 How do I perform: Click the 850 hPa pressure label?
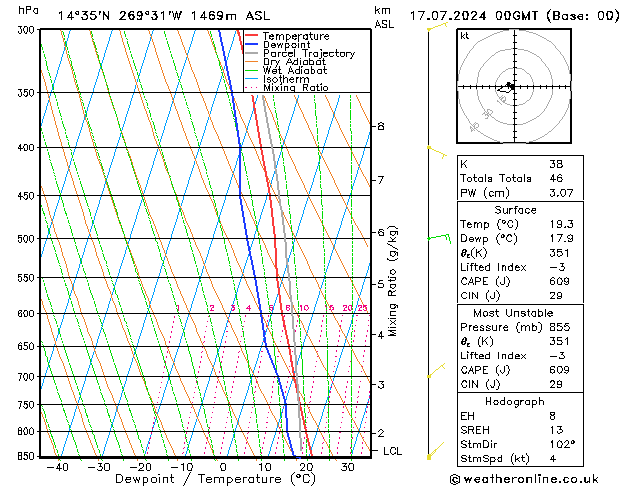tap(28, 456)
